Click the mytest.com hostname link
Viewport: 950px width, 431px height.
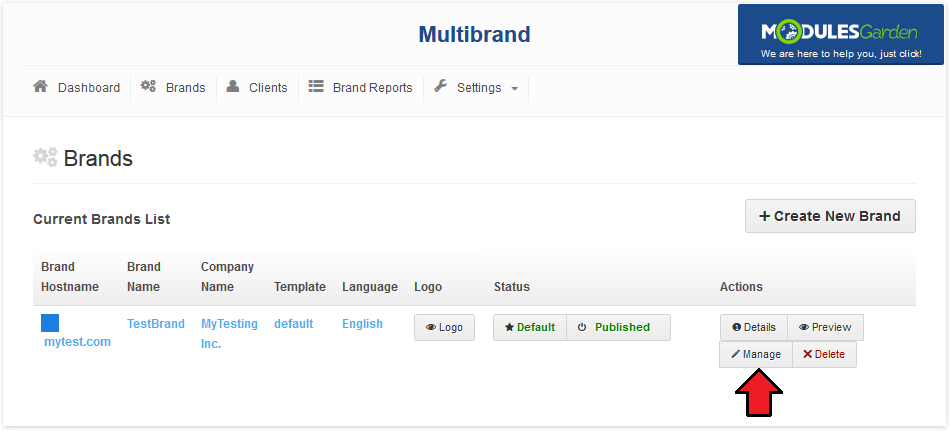point(78,342)
